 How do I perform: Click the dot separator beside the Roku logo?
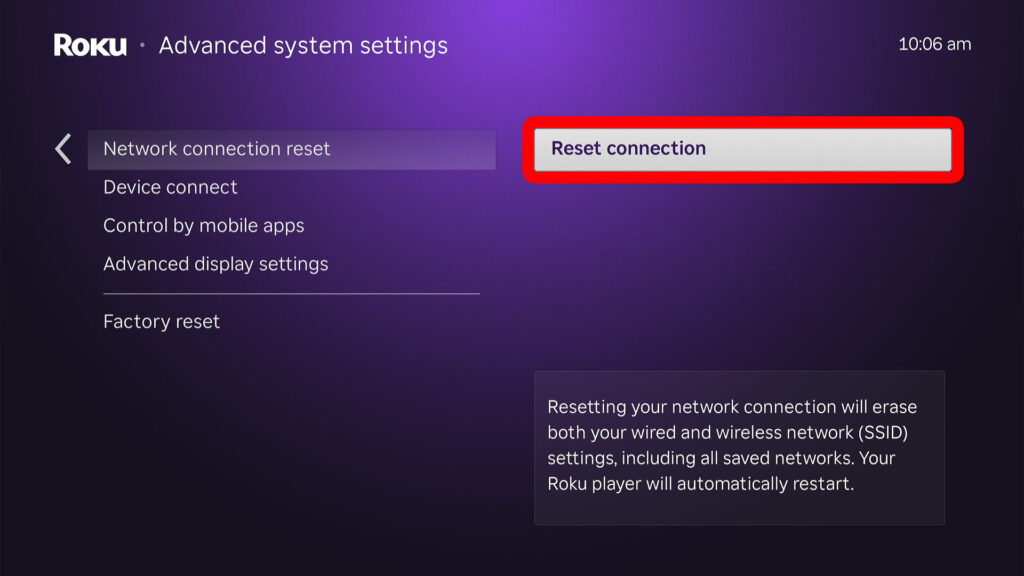click(x=142, y=46)
